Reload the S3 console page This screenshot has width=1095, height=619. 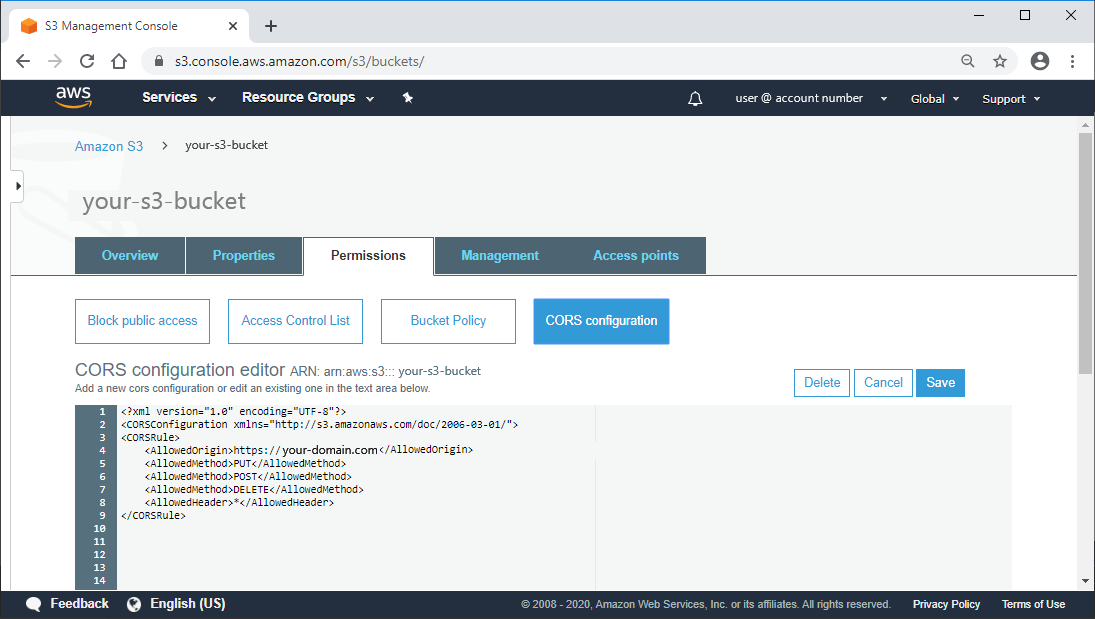(x=87, y=61)
